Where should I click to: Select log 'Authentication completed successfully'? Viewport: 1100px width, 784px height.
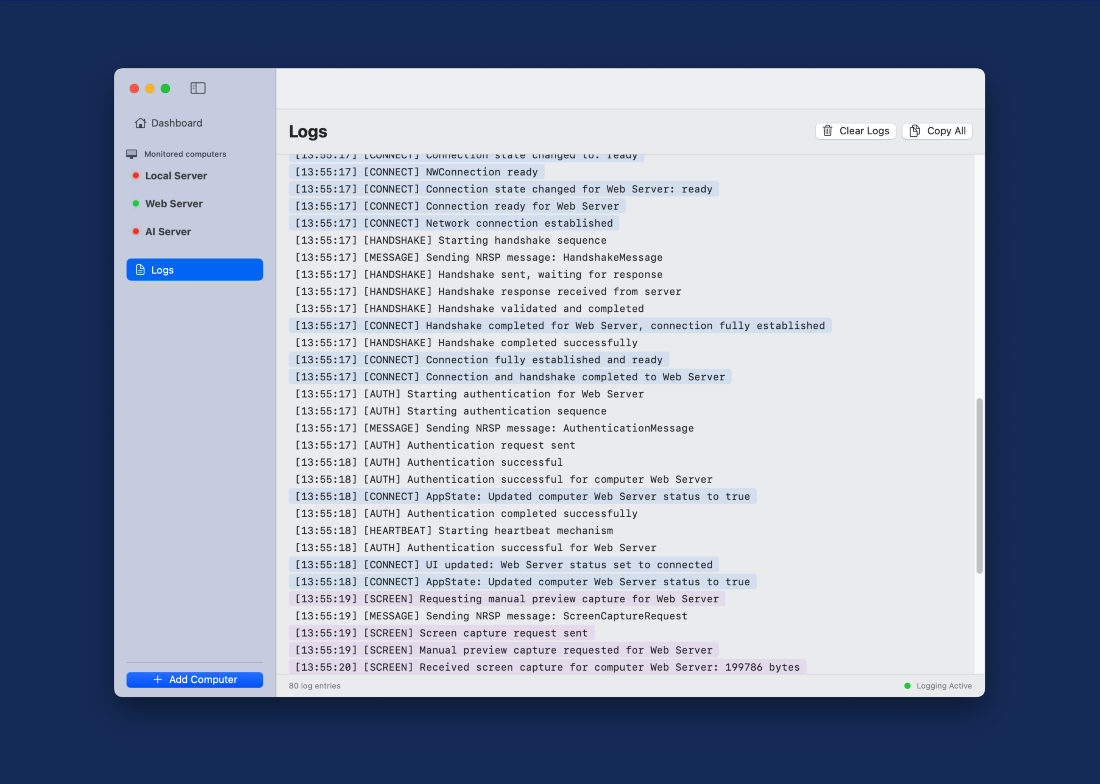click(x=466, y=513)
